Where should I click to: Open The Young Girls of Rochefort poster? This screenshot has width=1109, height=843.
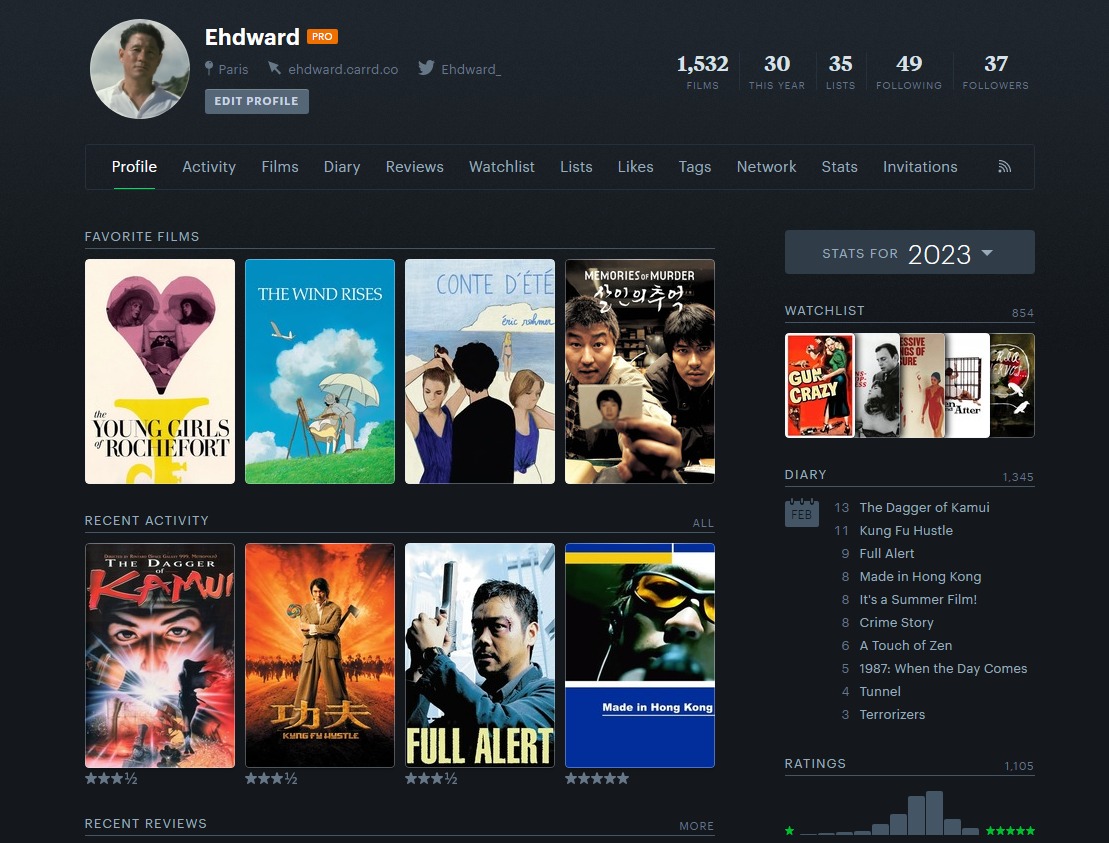click(160, 371)
